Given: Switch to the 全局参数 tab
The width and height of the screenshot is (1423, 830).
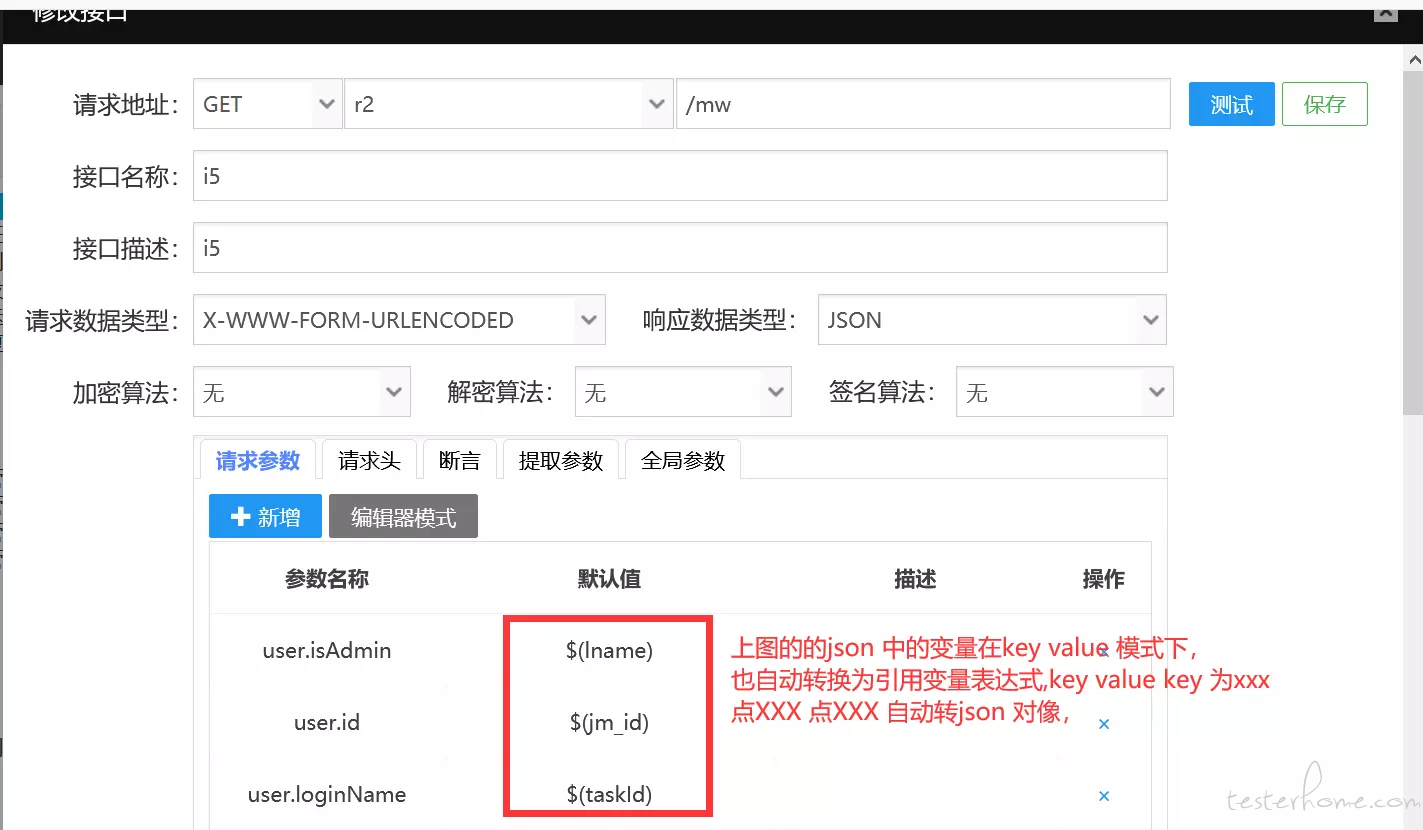Looking at the screenshot, I should tap(683, 460).
